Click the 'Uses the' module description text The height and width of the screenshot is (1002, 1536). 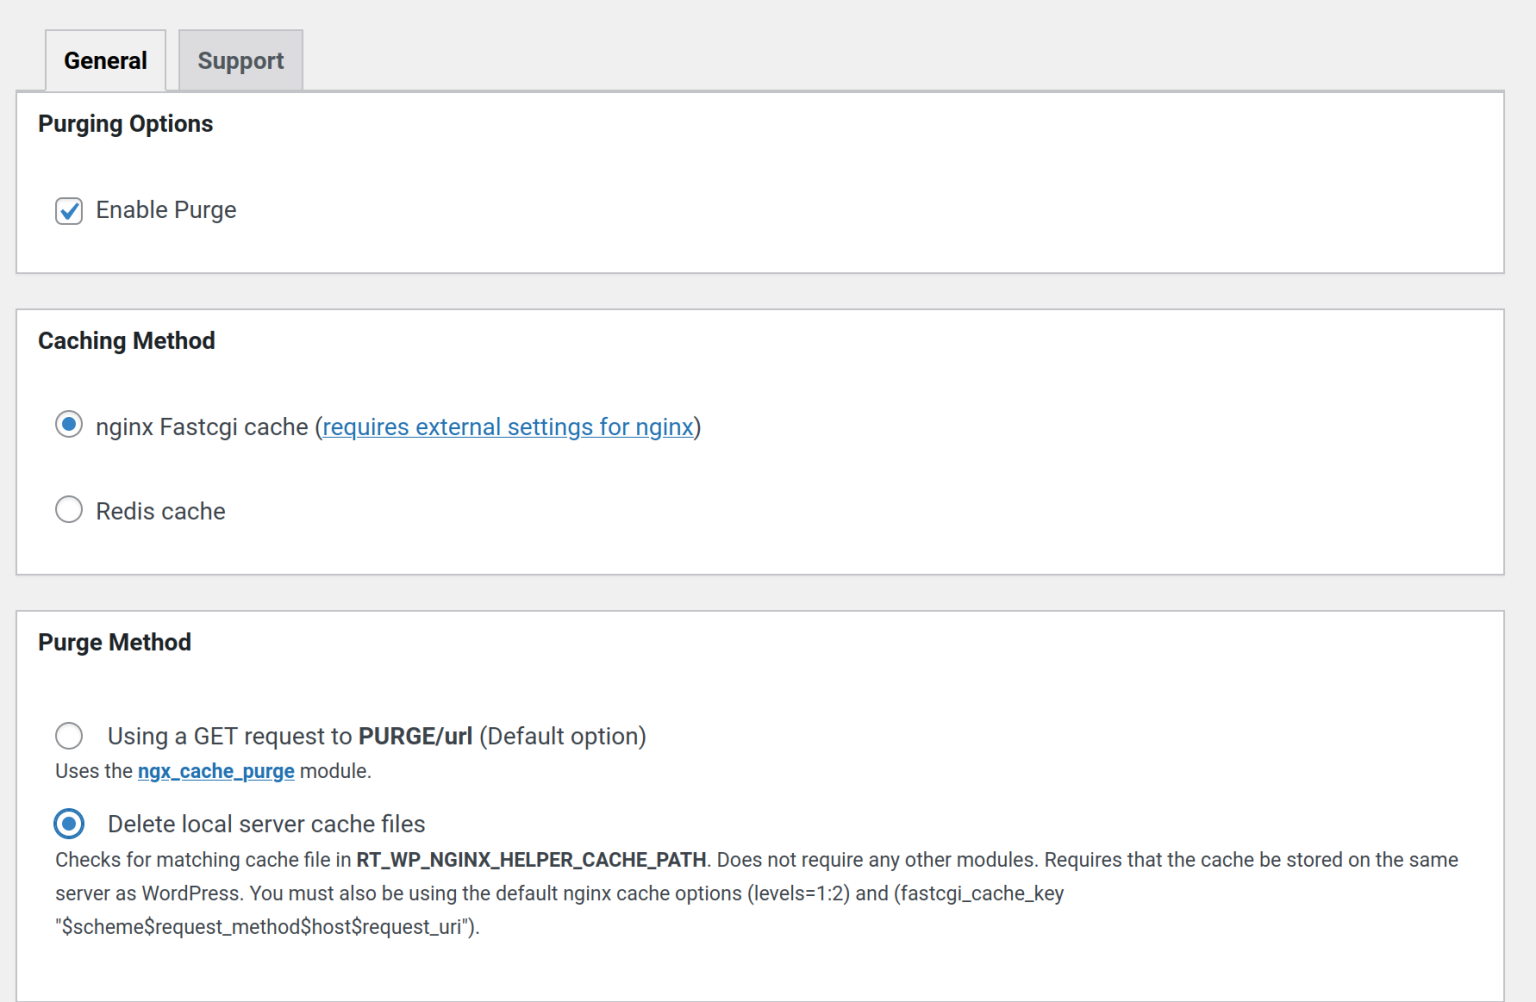(x=94, y=771)
